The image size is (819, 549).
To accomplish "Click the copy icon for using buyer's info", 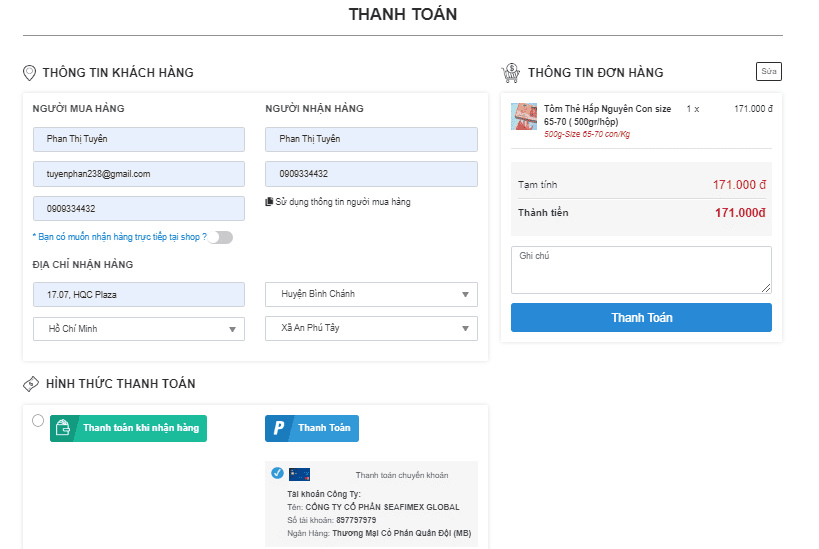I will pos(269,201).
